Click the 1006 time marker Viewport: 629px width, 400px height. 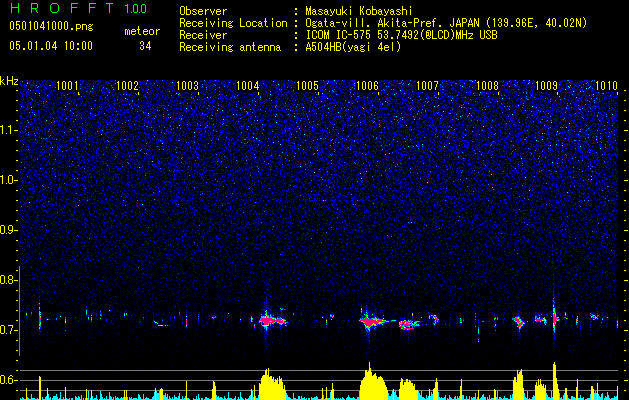tap(367, 85)
